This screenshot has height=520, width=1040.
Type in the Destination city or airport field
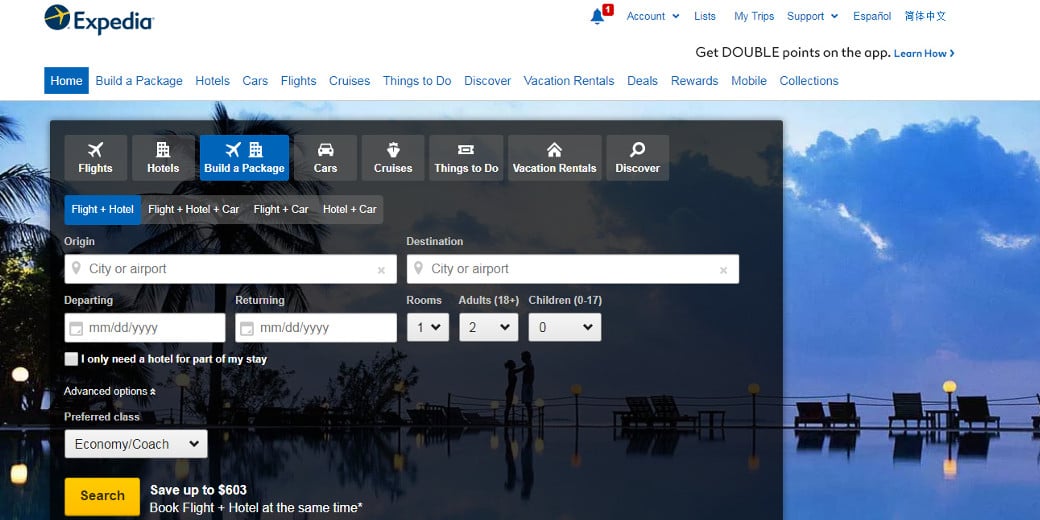click(570, 269)
